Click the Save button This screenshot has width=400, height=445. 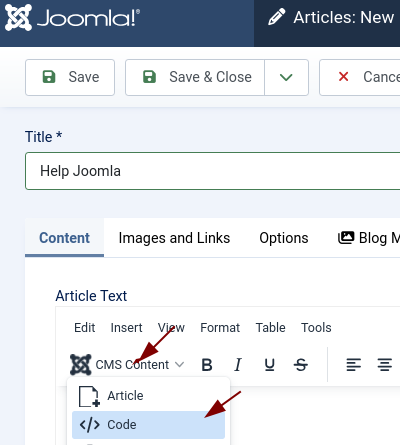coord(70,77)
